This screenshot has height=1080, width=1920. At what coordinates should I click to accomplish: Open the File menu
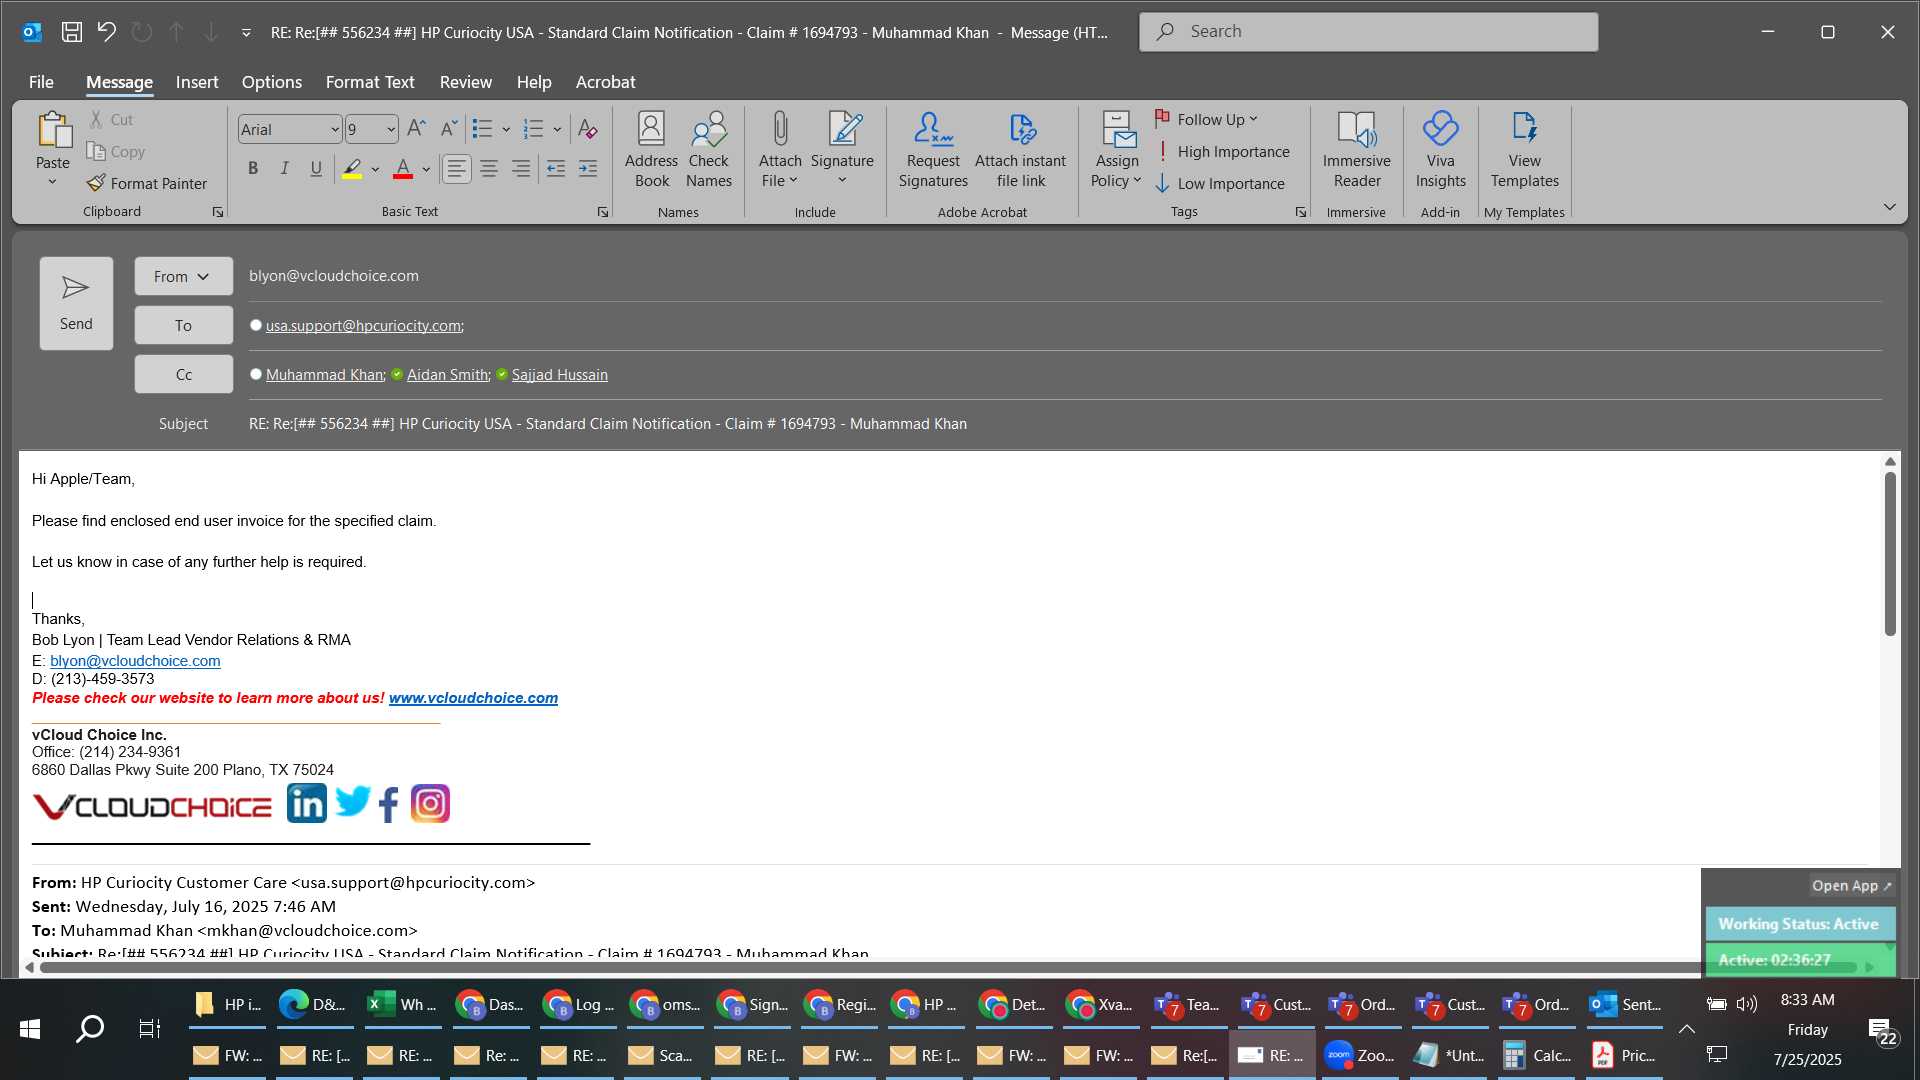[x=41, y=82]
